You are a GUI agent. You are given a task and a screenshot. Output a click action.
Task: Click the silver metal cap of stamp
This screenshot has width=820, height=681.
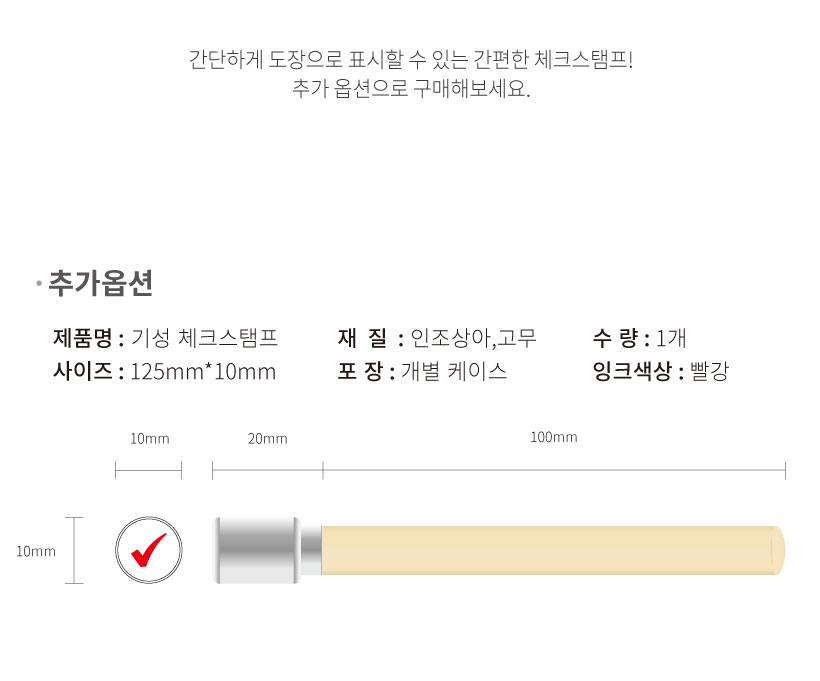point(257,550)
